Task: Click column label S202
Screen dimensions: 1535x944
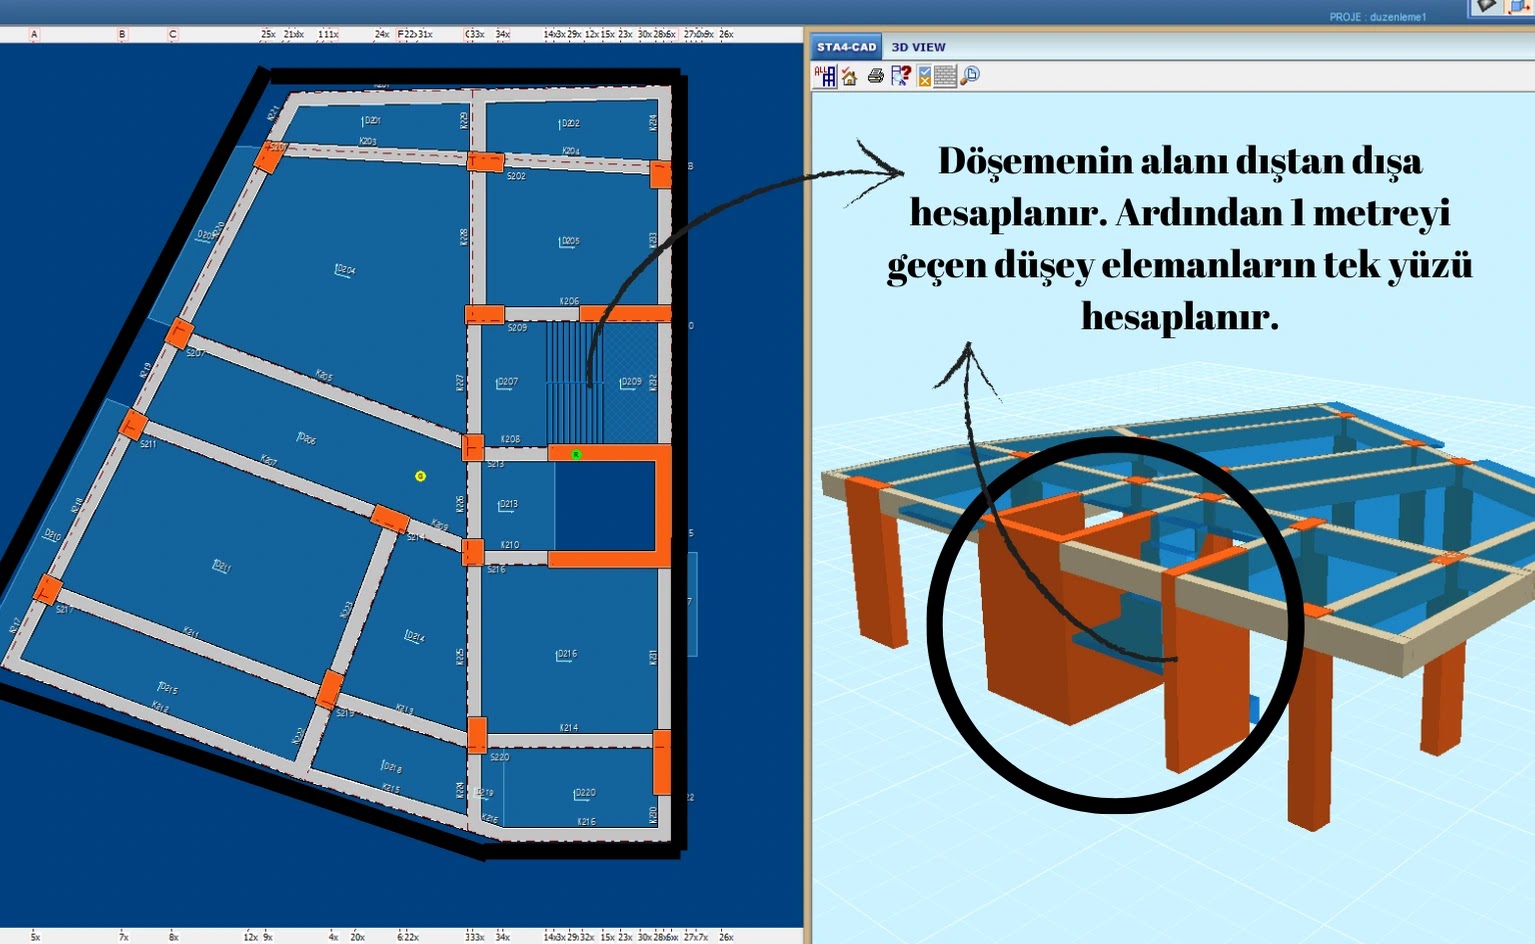Action: point(516,176)
